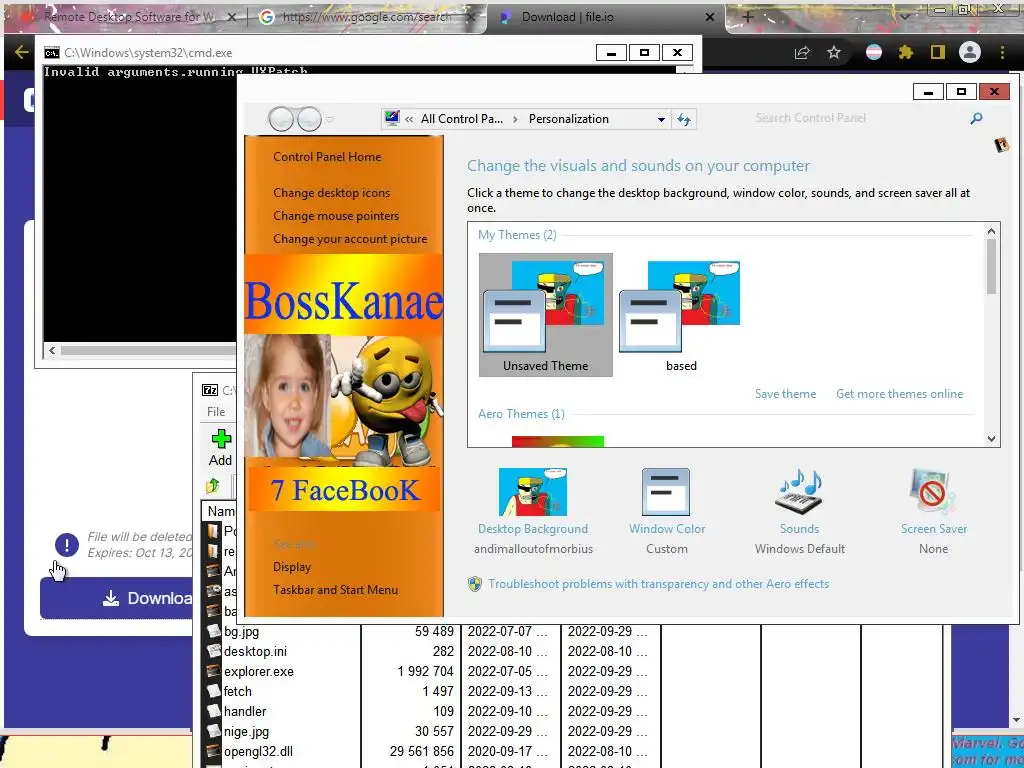
Task: Click Chrome back arrow
Action: (x=22, y=52)
